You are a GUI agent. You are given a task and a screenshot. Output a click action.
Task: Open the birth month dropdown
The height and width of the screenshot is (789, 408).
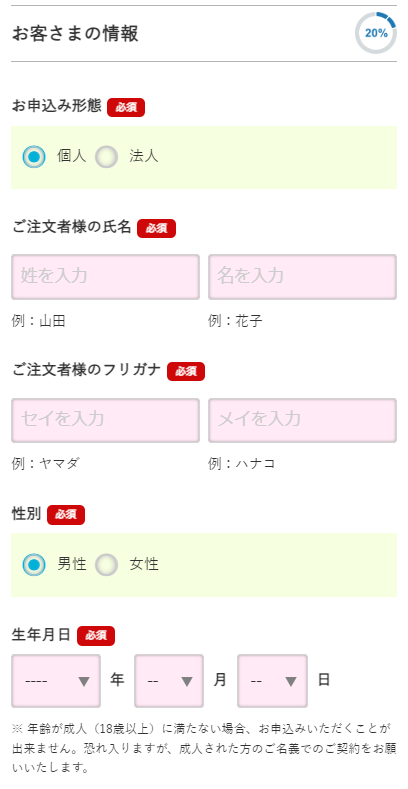pos(169,681)
